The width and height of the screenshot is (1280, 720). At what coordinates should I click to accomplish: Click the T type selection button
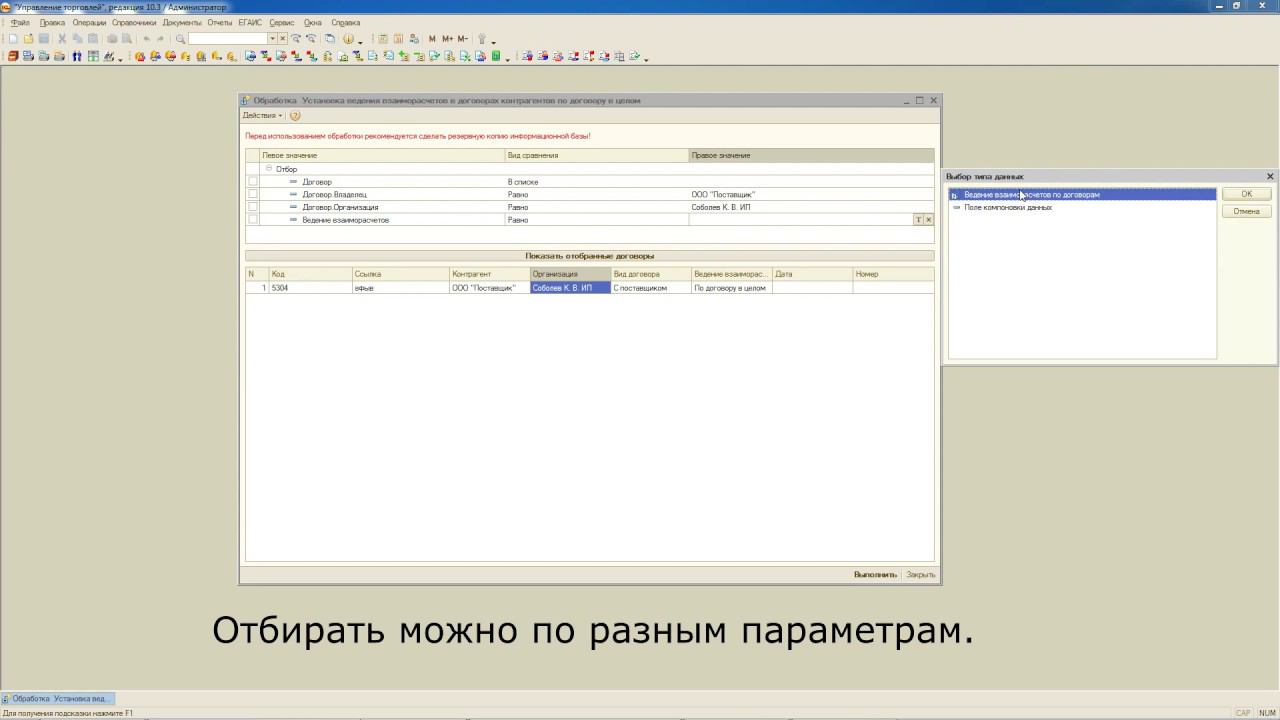tap(918, 220)
